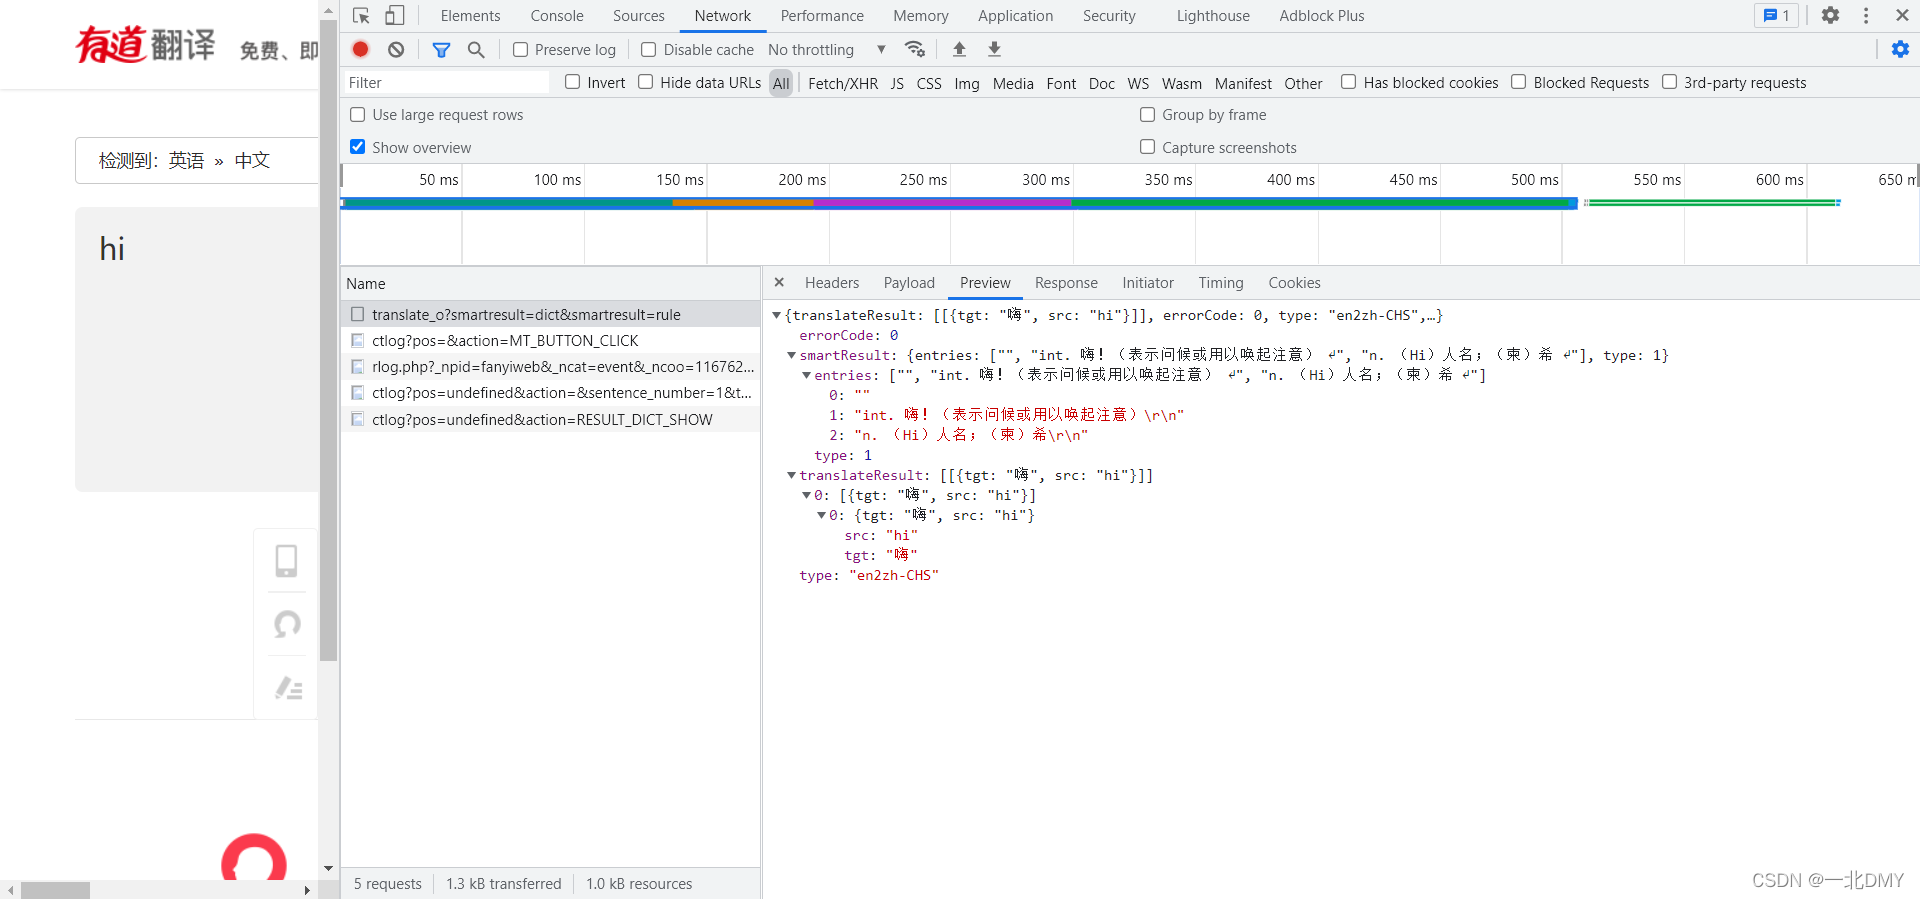Select translate_o?smartresult request row
1920x899 pixels.
point(550,314)
